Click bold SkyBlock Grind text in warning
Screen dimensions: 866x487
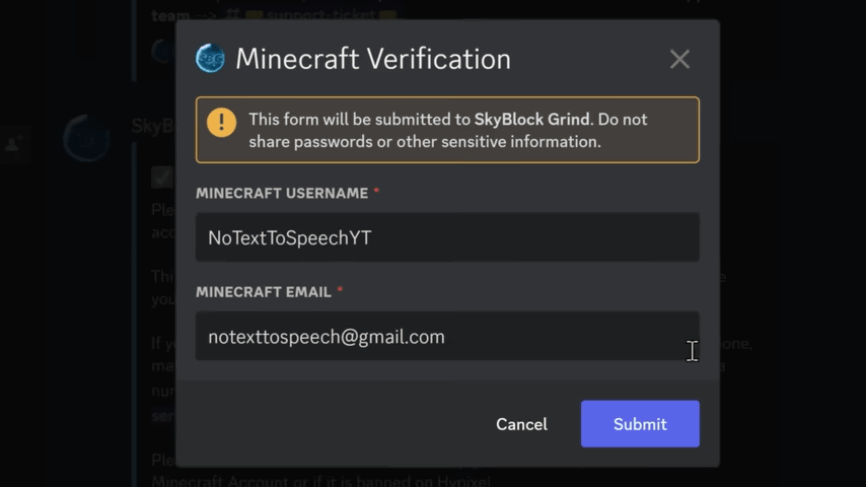(532, 119)
